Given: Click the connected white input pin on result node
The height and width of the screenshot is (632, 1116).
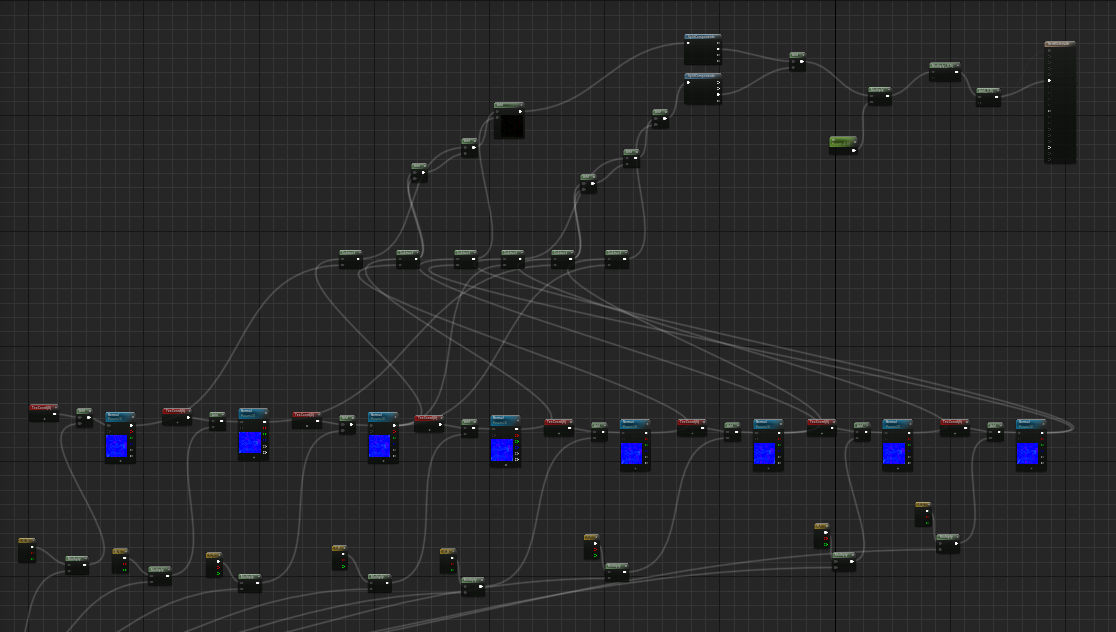Looking at the screenshot, I should click(x=1049, y=81).
